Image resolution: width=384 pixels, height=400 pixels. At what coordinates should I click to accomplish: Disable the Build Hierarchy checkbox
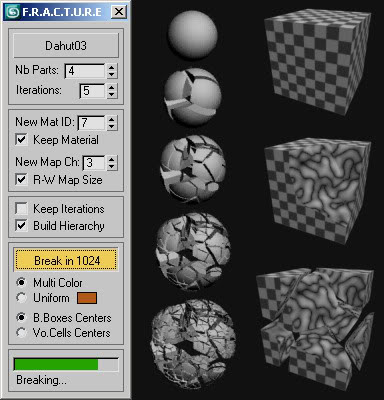click(x=21, y=226)
